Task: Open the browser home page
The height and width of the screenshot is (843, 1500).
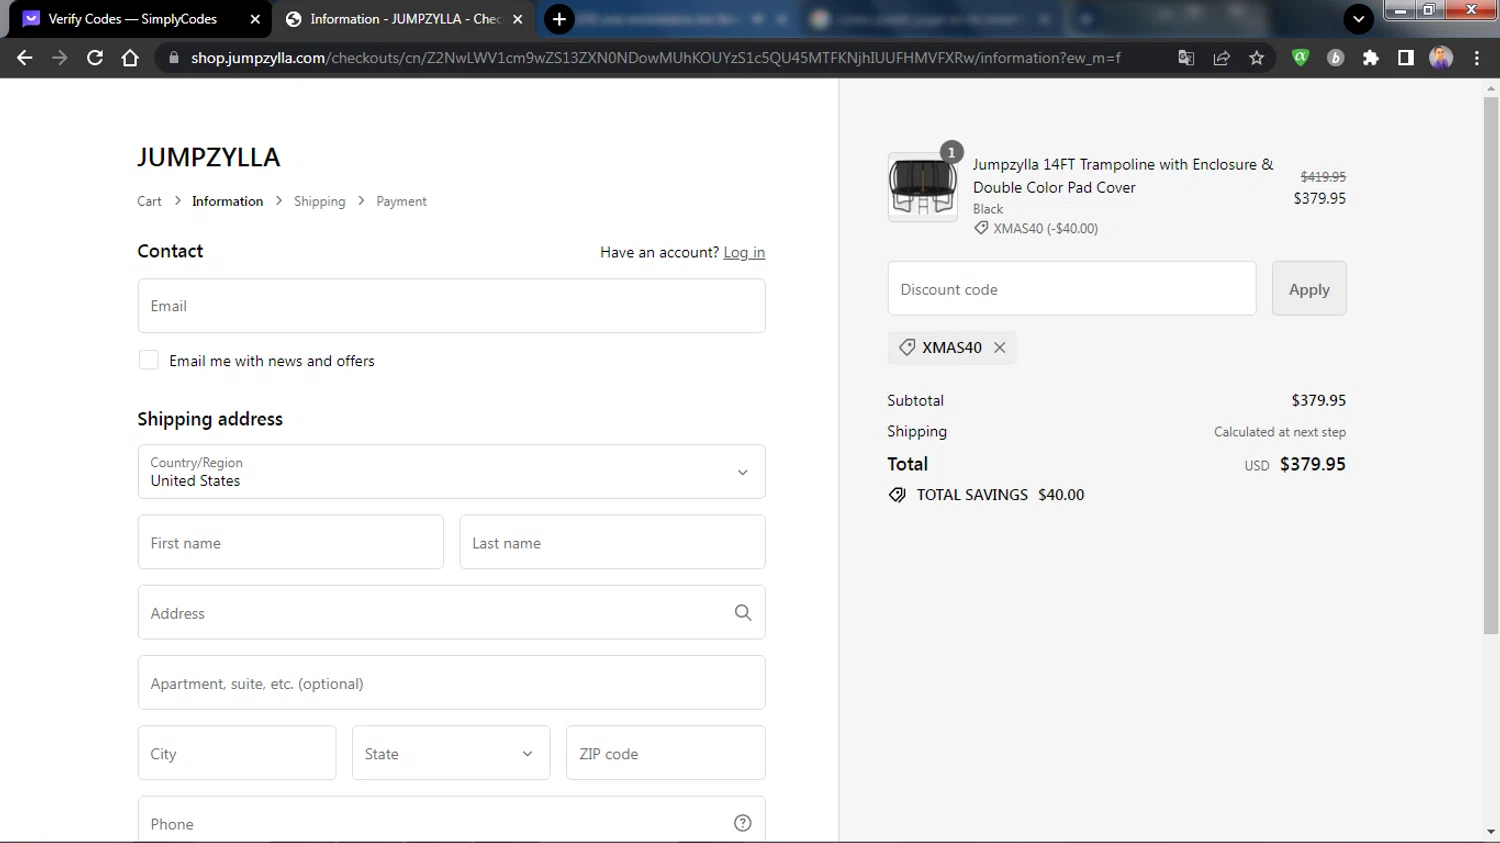Action: tap(130, 58)
